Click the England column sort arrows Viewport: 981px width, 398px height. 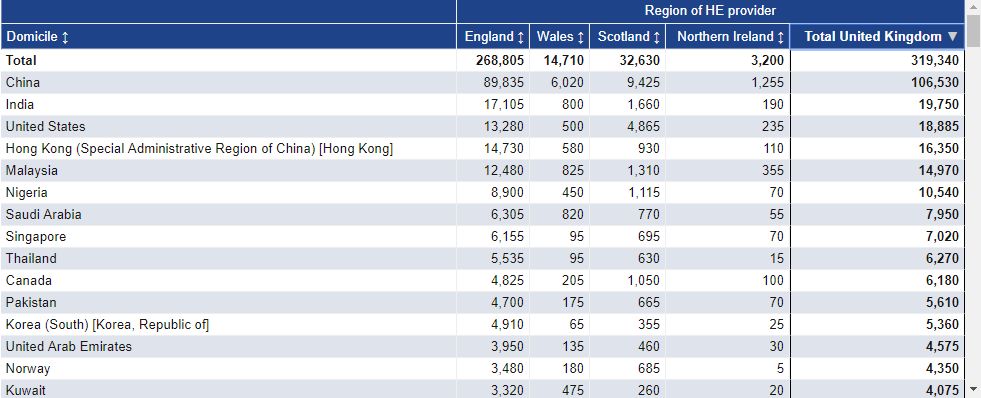521,38
